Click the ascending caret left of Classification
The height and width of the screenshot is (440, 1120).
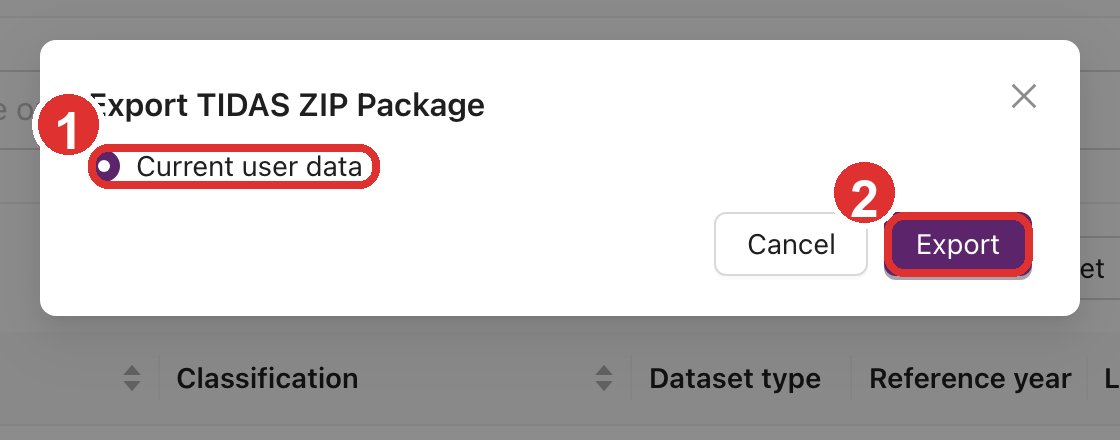(132, 372)
